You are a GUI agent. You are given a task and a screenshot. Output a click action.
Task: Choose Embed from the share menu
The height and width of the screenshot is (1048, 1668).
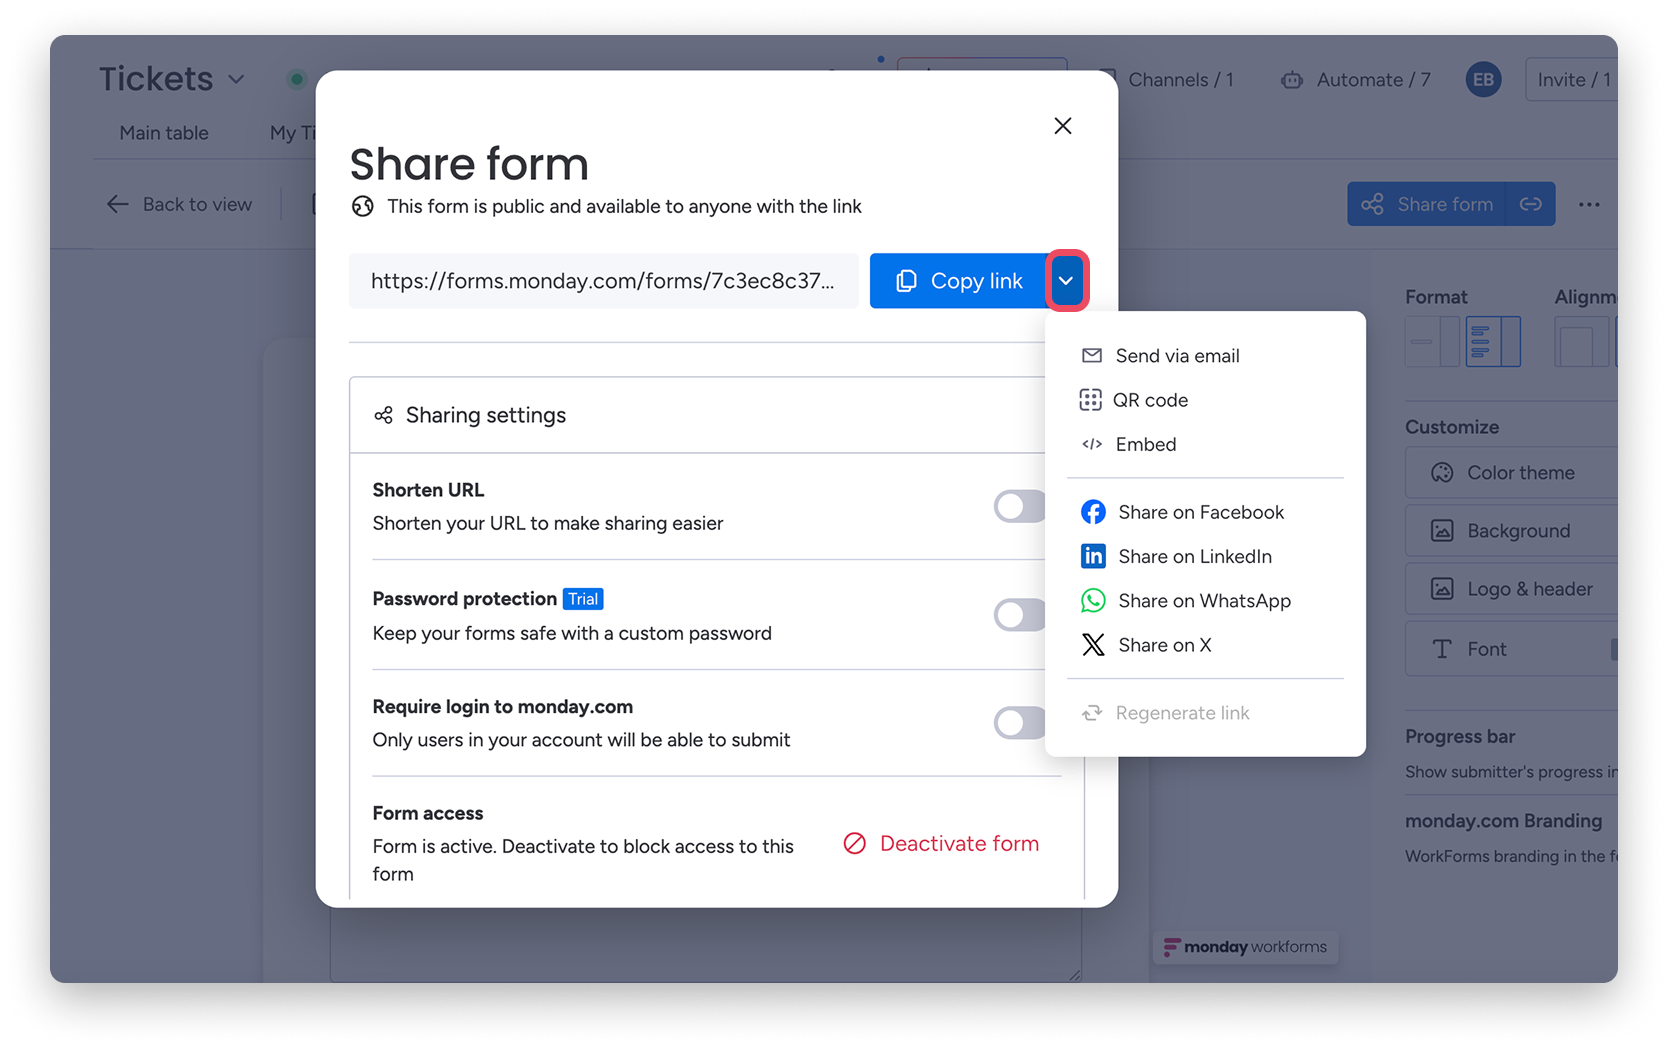[1145, 444]
